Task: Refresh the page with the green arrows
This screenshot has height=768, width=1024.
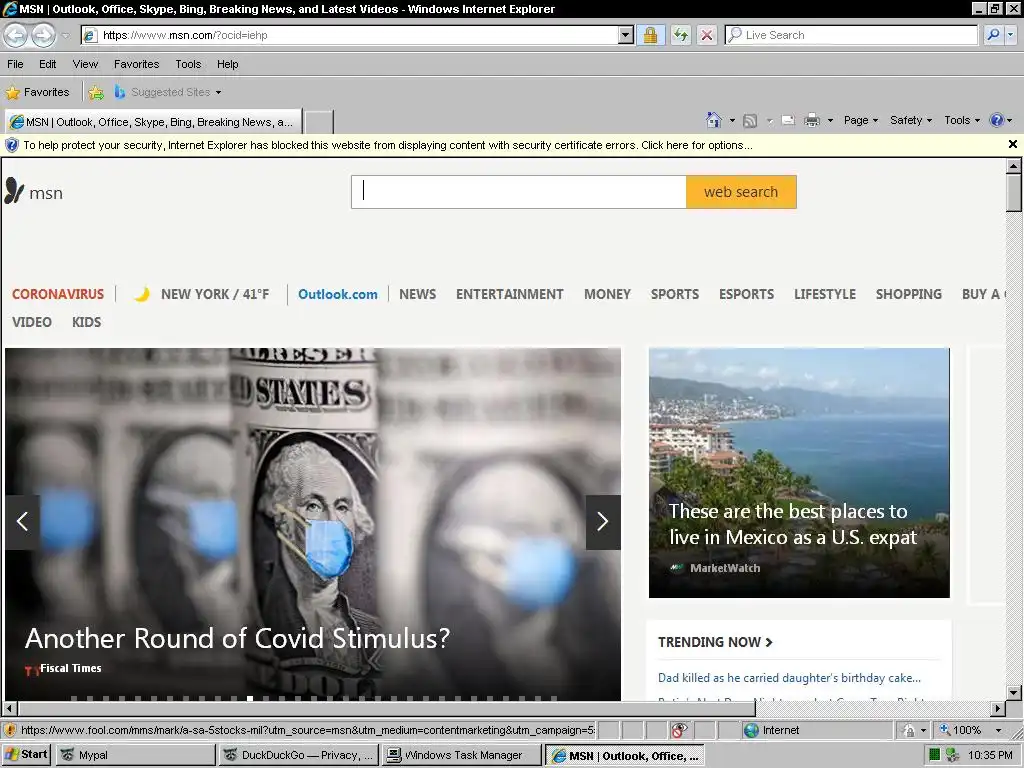Action: [x=680, y=35]
